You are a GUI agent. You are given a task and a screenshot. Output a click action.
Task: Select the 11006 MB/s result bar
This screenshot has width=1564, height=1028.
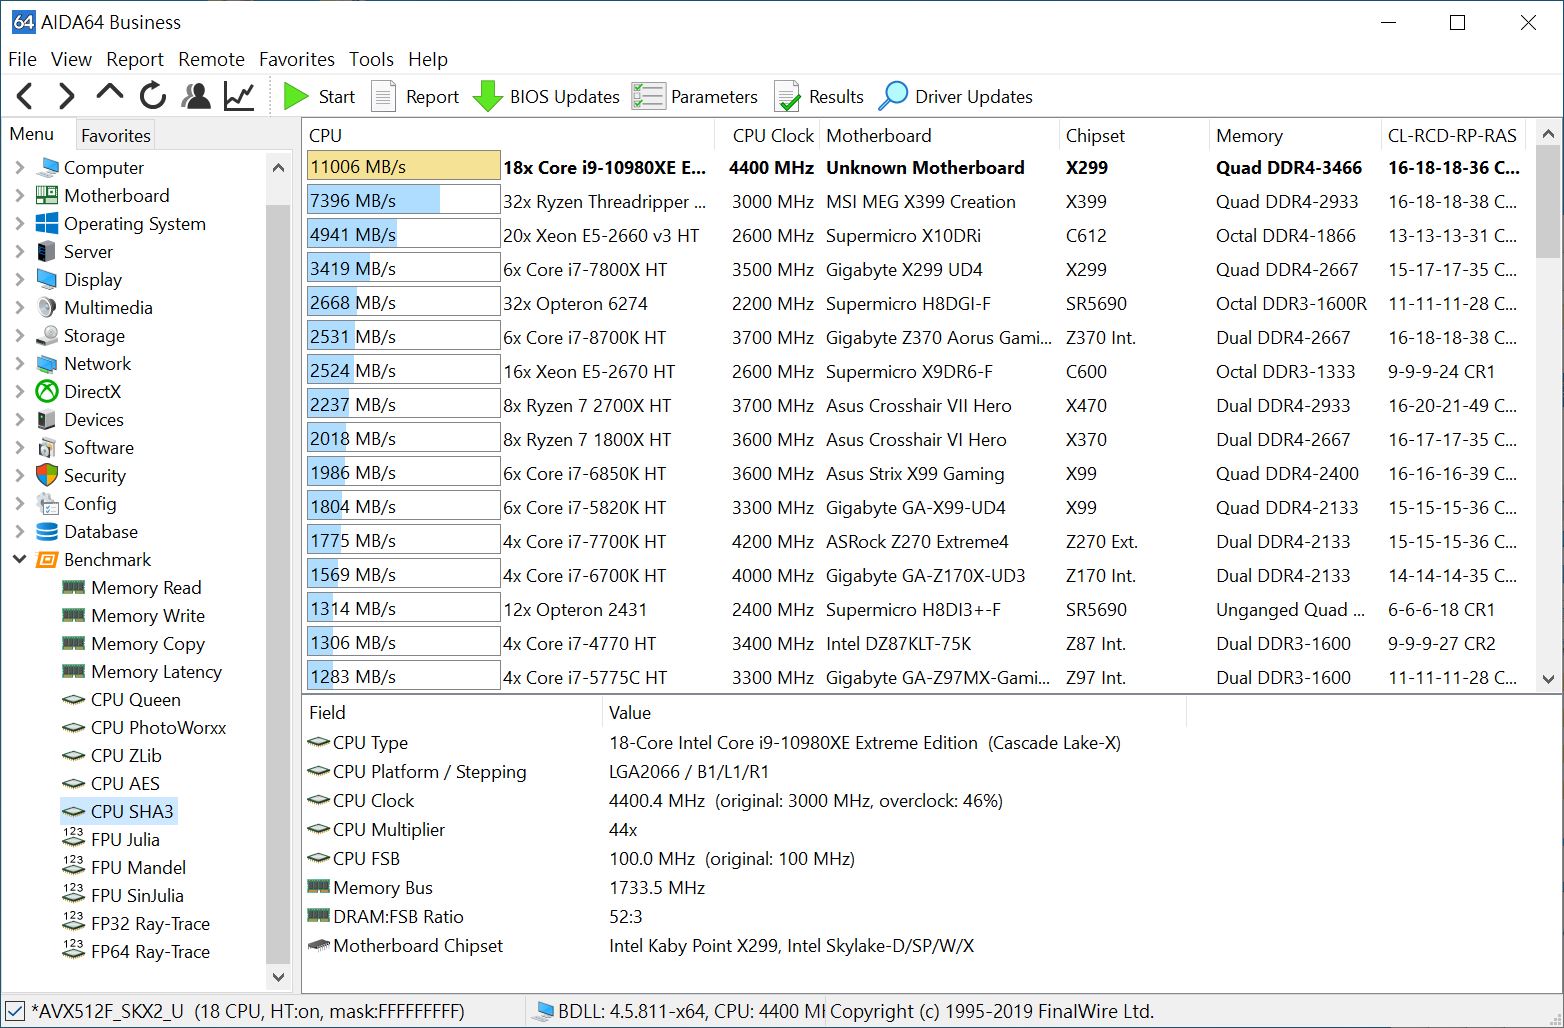pyautogui.click(x=404, y=167)
